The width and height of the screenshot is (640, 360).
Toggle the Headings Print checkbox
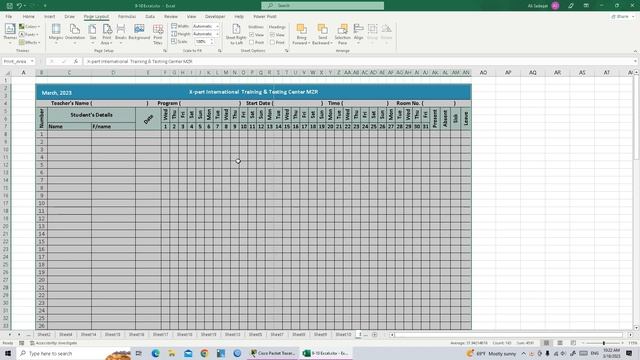(x=272, y=42)
